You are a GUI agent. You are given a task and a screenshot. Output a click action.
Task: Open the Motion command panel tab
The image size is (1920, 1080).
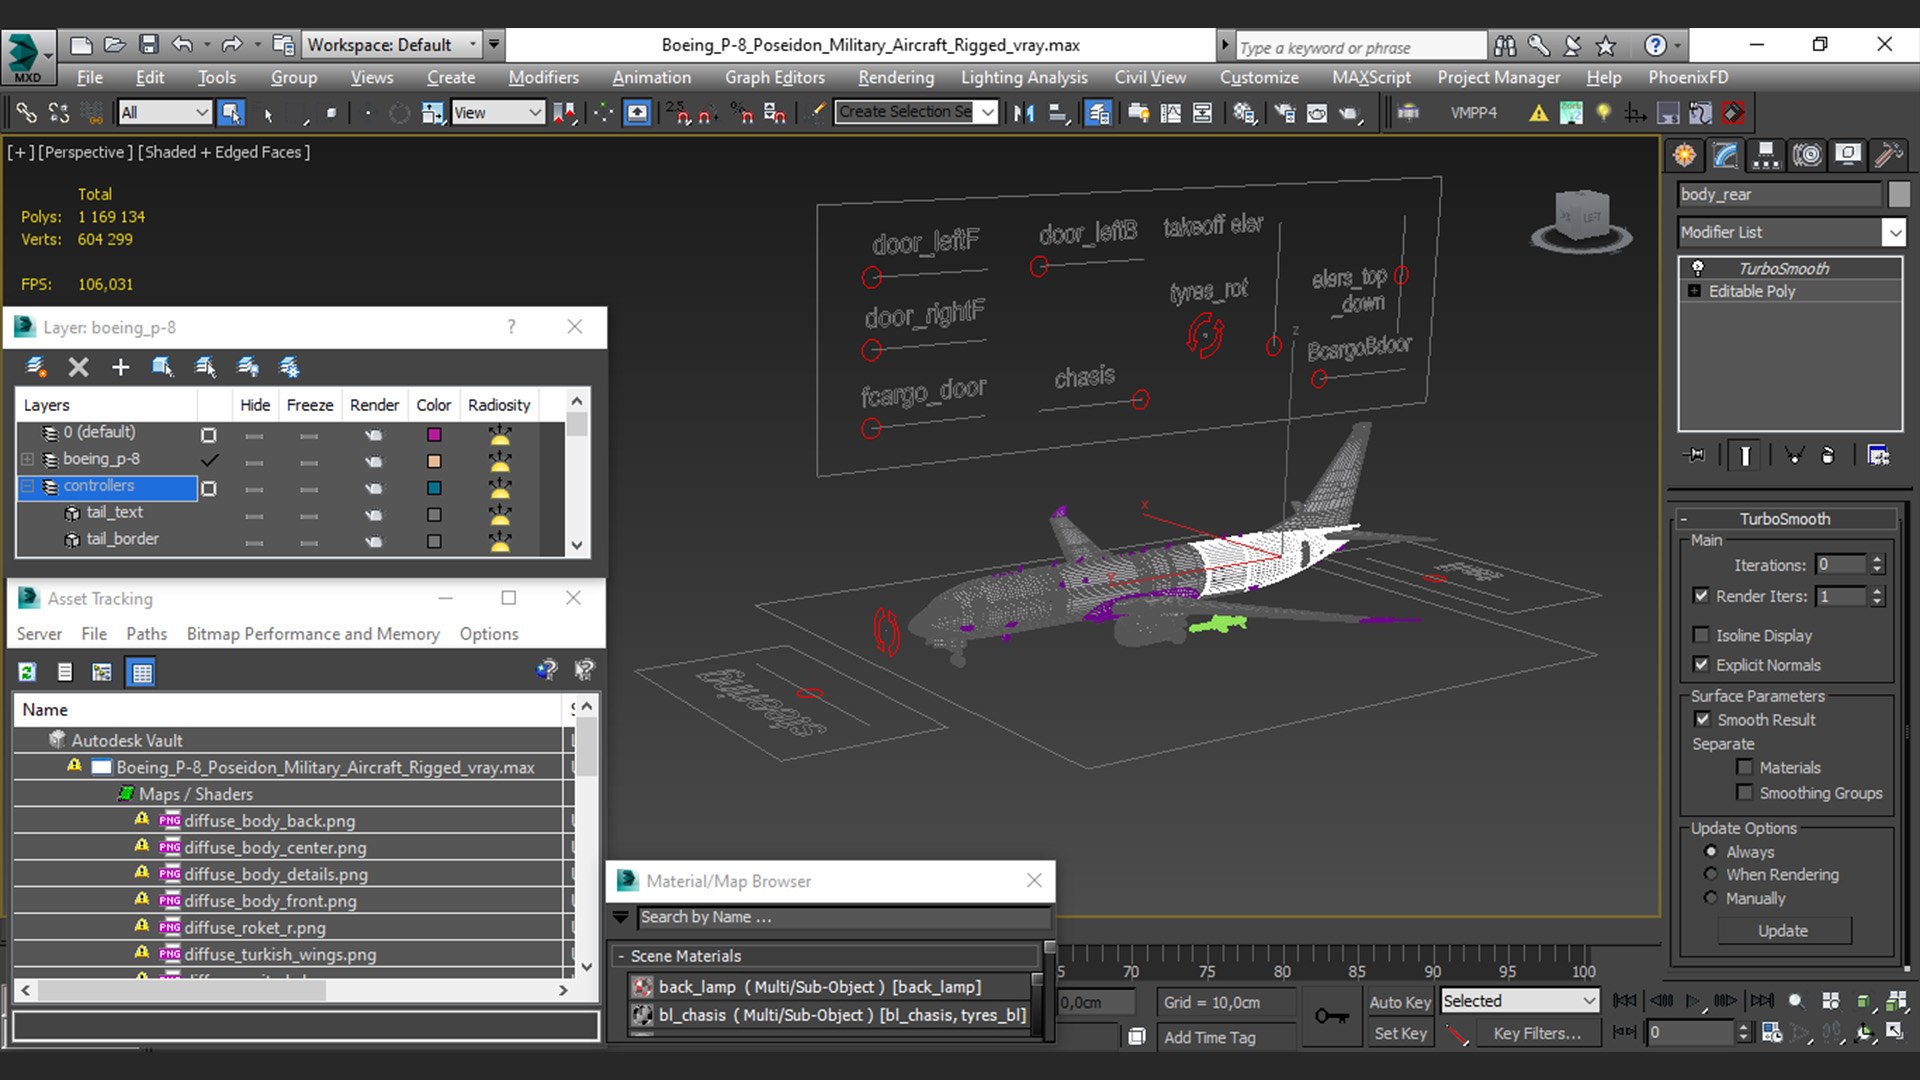click(x=1807, y=155)
